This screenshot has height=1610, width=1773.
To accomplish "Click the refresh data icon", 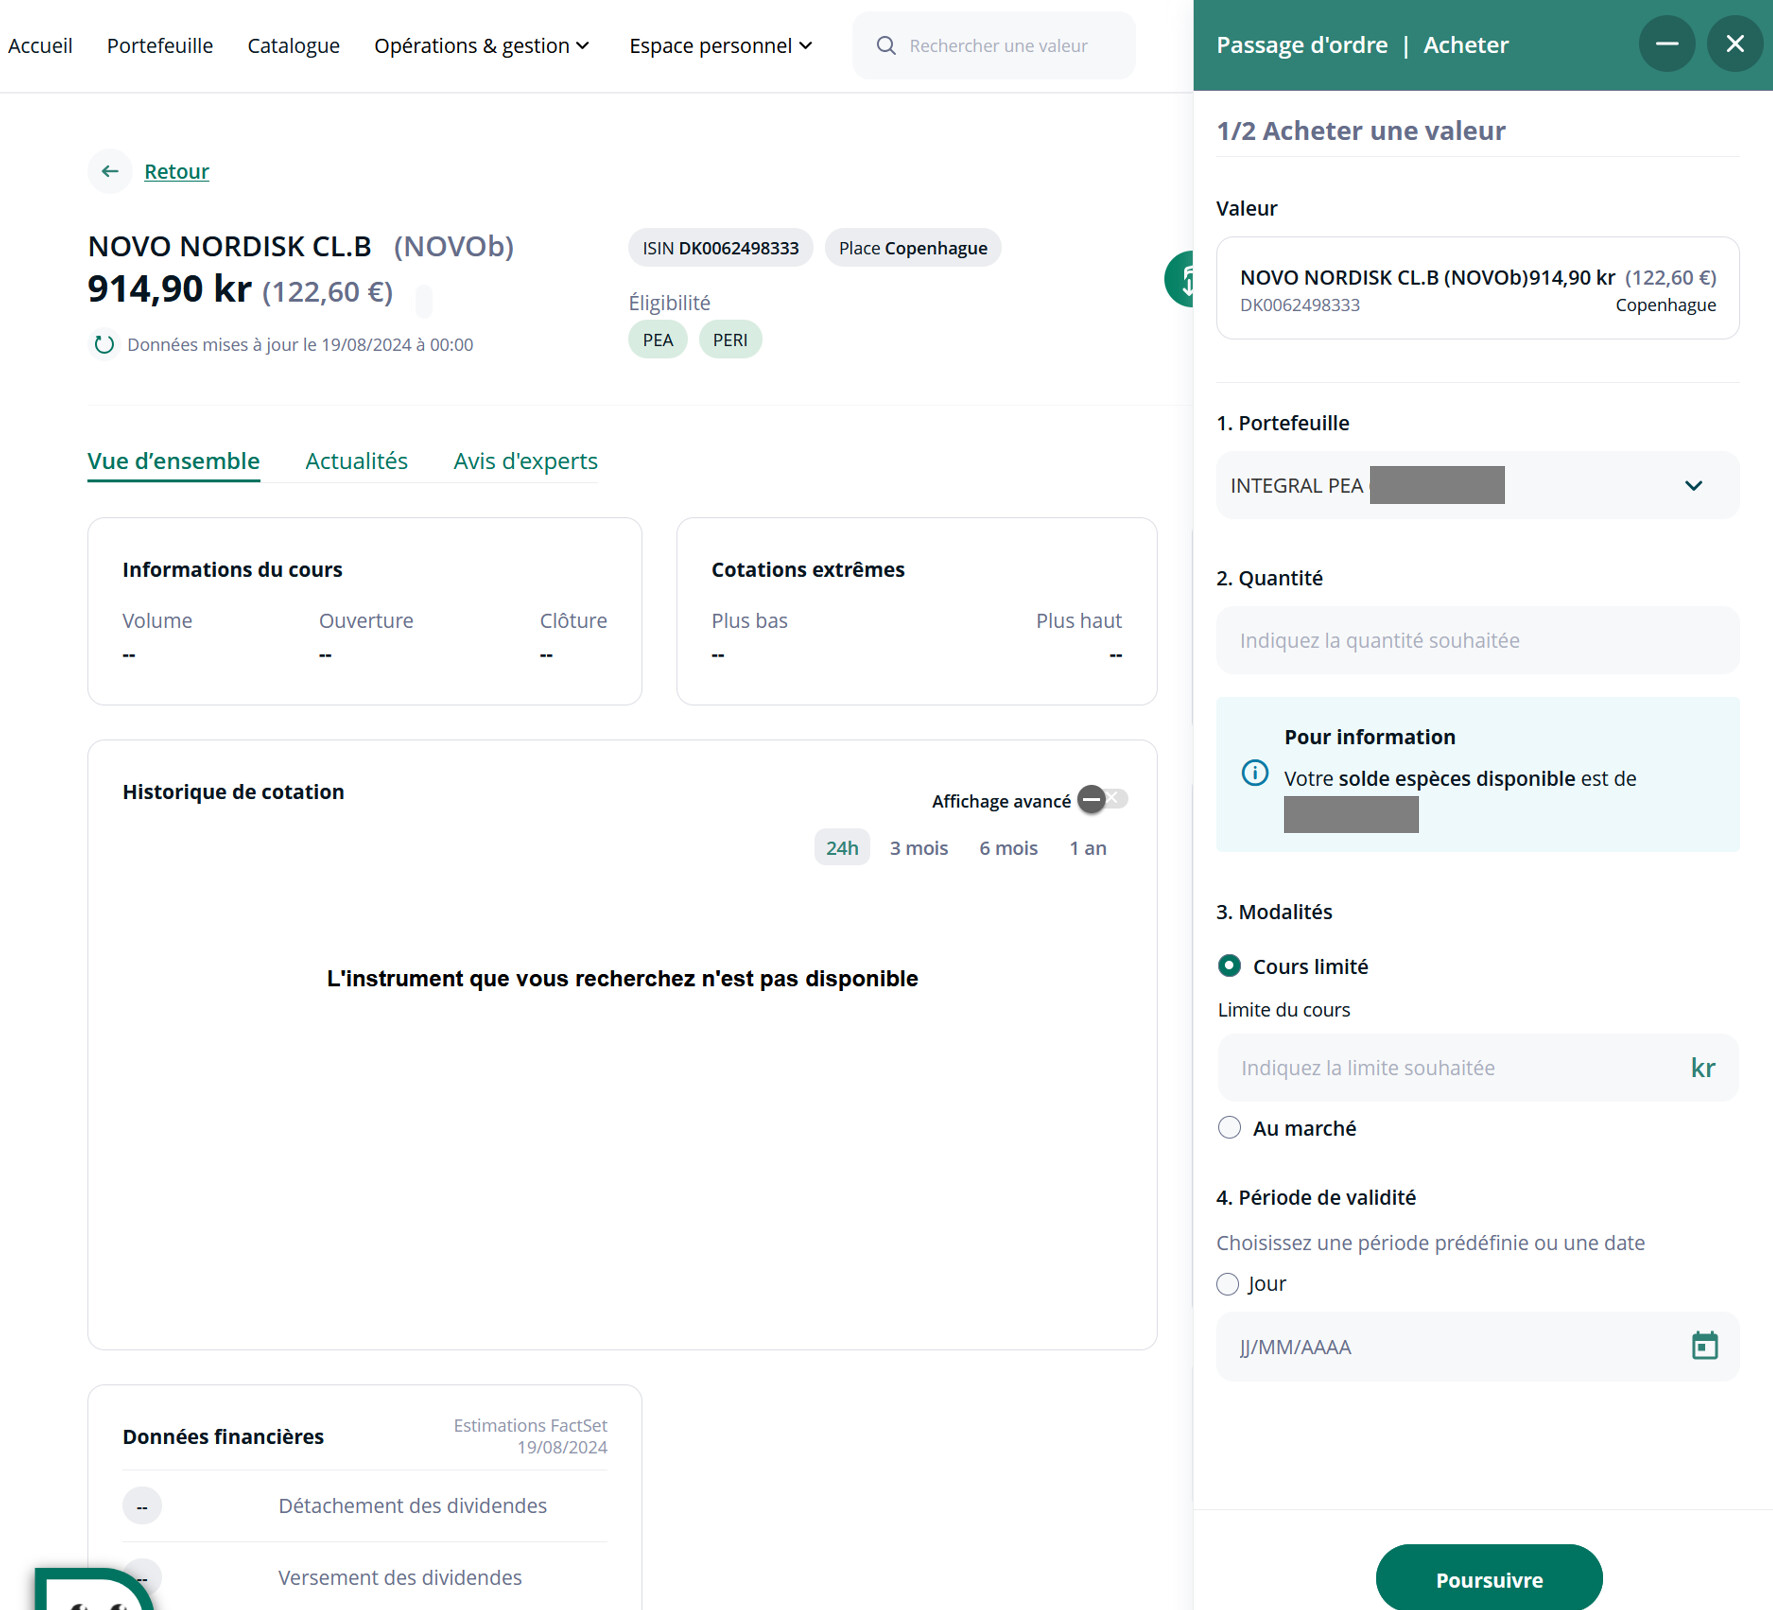I will [x=104, y=345].
